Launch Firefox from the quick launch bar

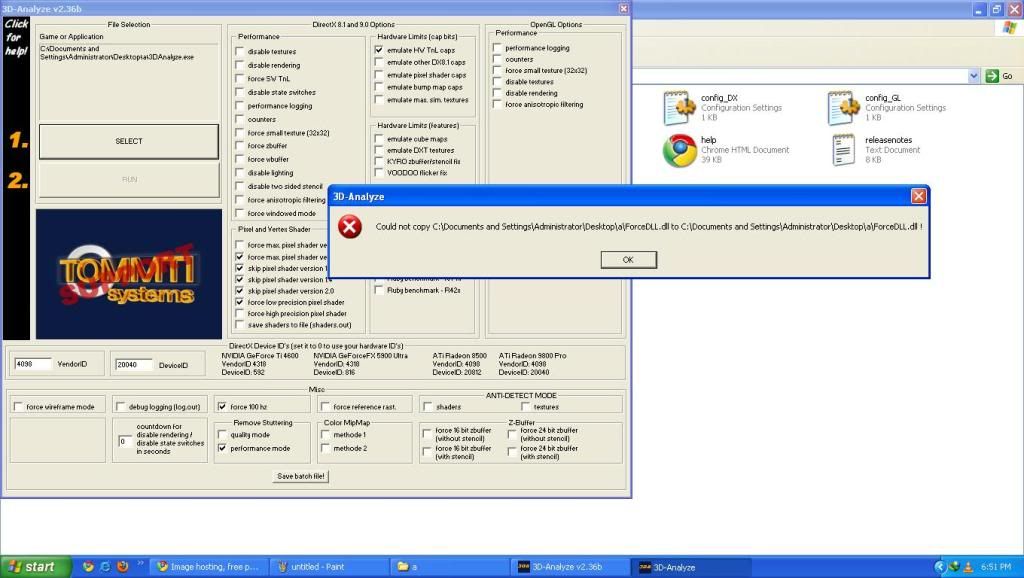point(122,566)
